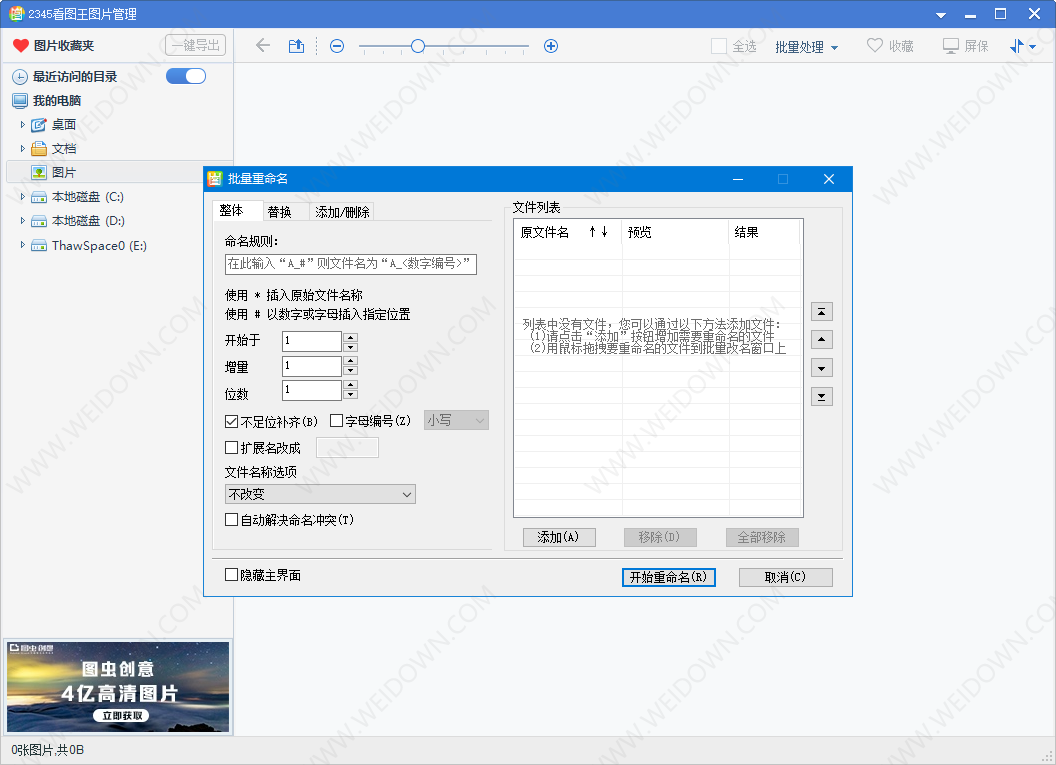Click the 一键导出 button
The height and width of the screenshot is (765, 1056).
tap(195, 45)
